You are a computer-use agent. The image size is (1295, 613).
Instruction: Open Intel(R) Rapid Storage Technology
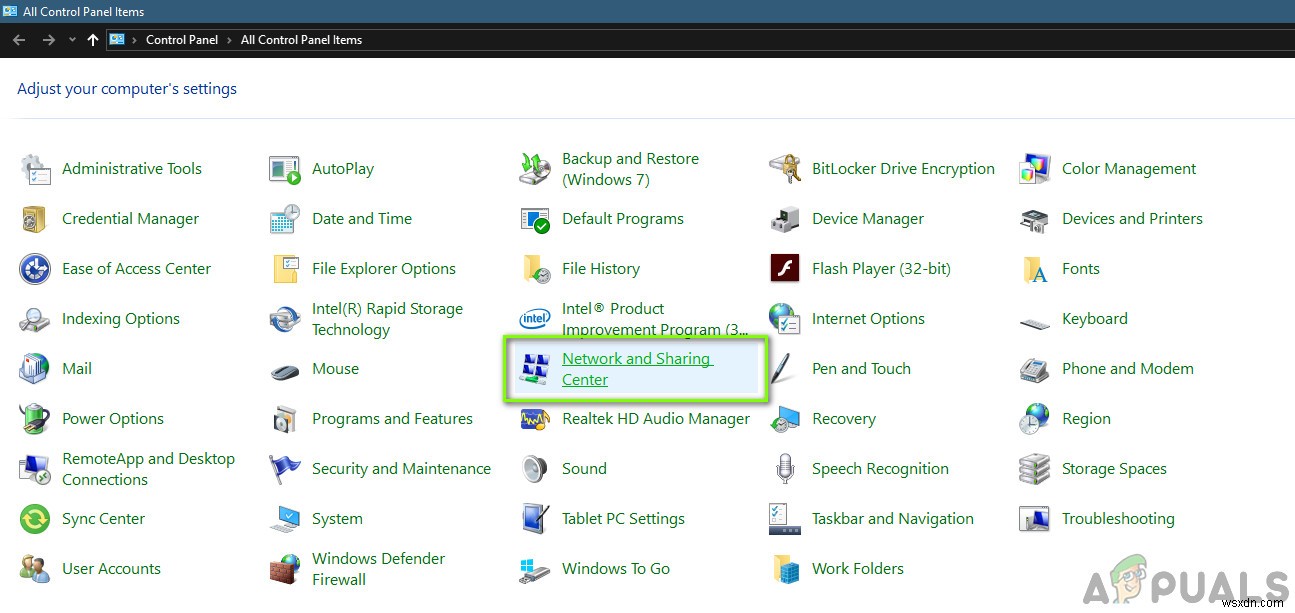point(389,318)
